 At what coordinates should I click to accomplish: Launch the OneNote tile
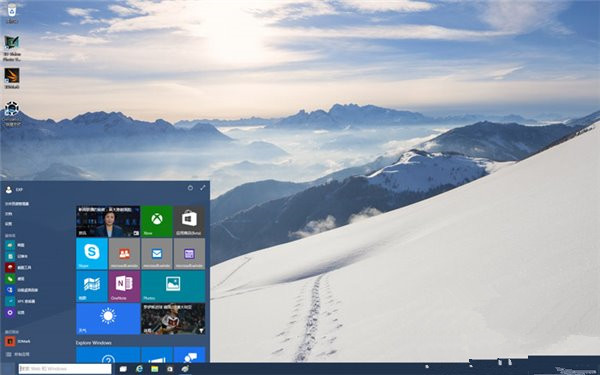124,286
